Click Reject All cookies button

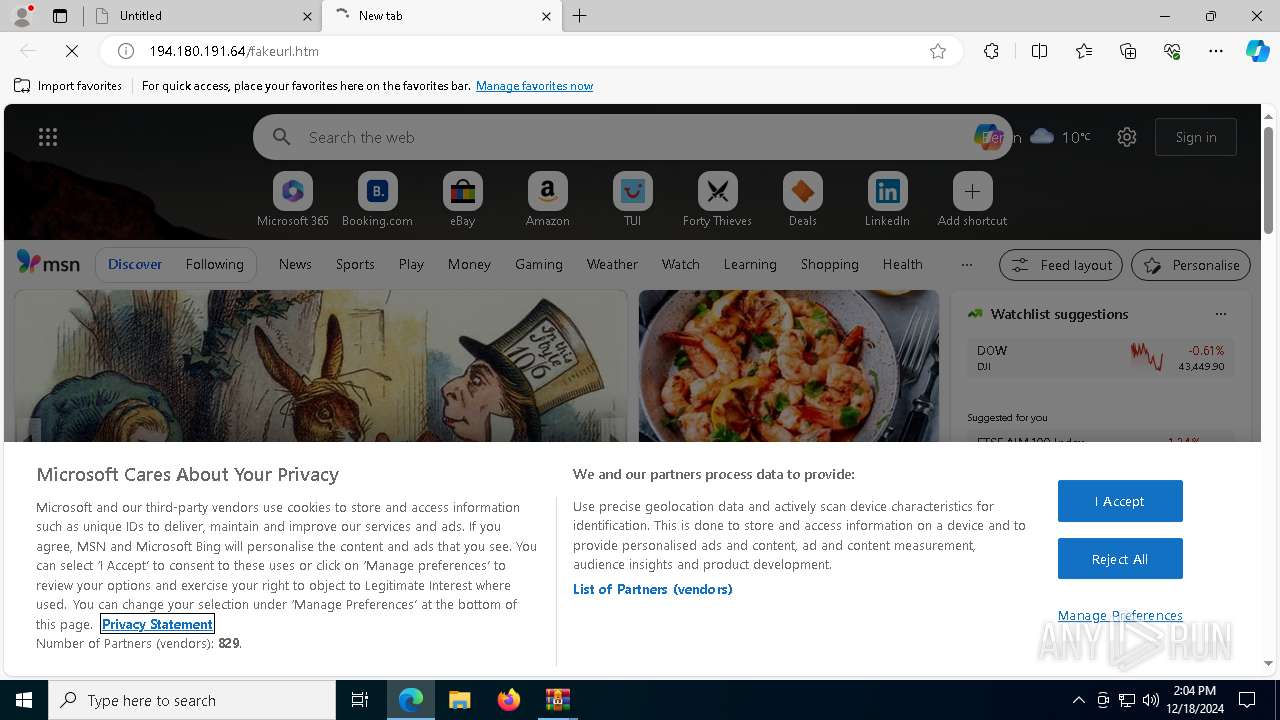(x=1120, y=559)
